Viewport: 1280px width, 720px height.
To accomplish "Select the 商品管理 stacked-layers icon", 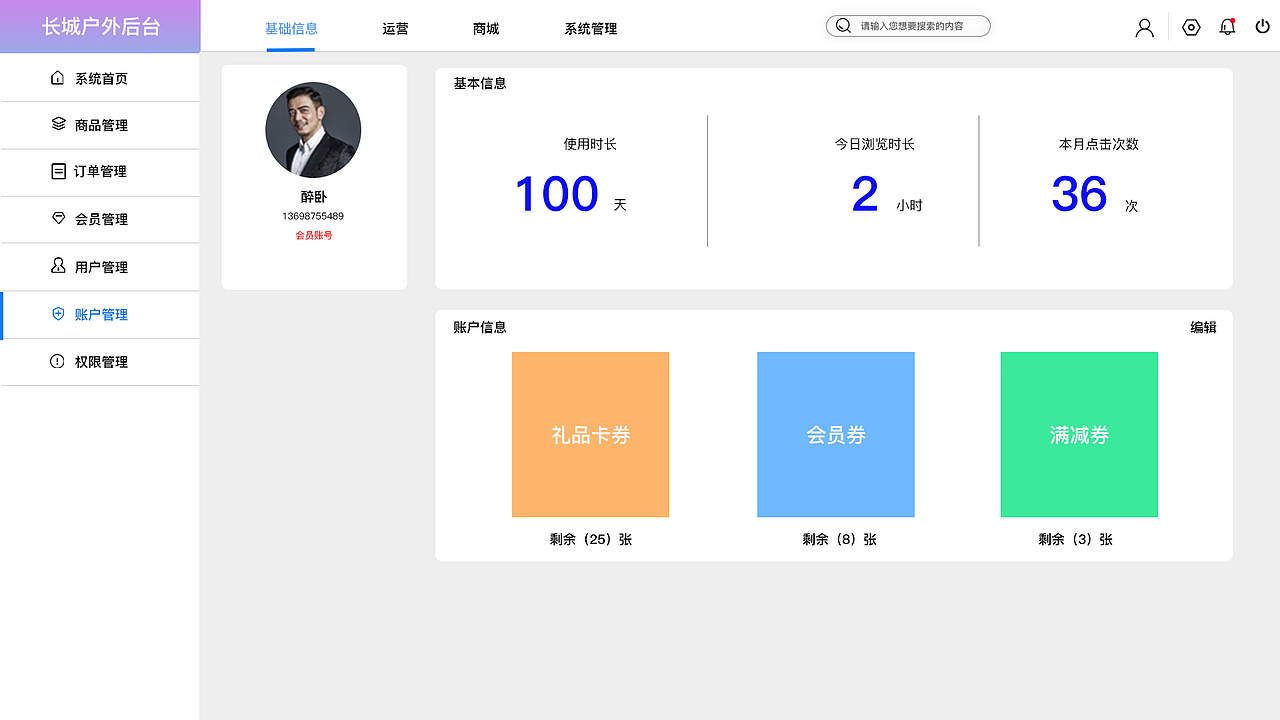I will pos(58,124).
